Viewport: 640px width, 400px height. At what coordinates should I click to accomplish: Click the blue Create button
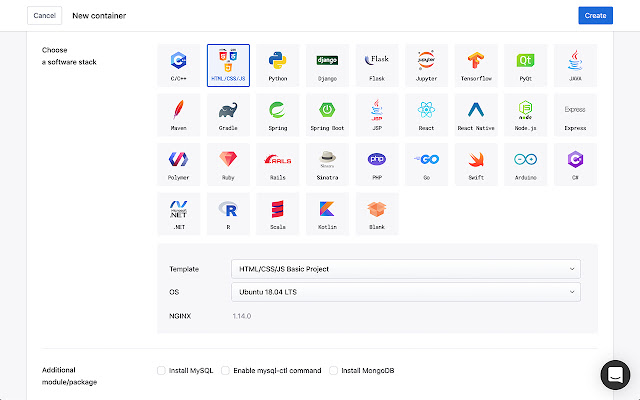pyautogui.click(x=596, y=16)
